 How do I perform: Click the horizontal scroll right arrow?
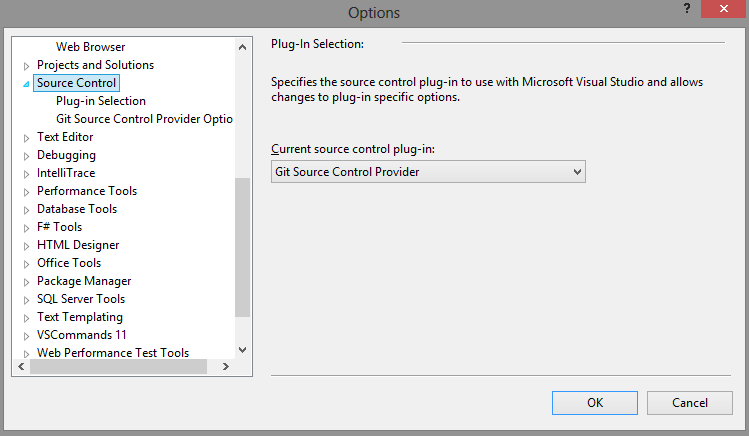coord(225,366)
